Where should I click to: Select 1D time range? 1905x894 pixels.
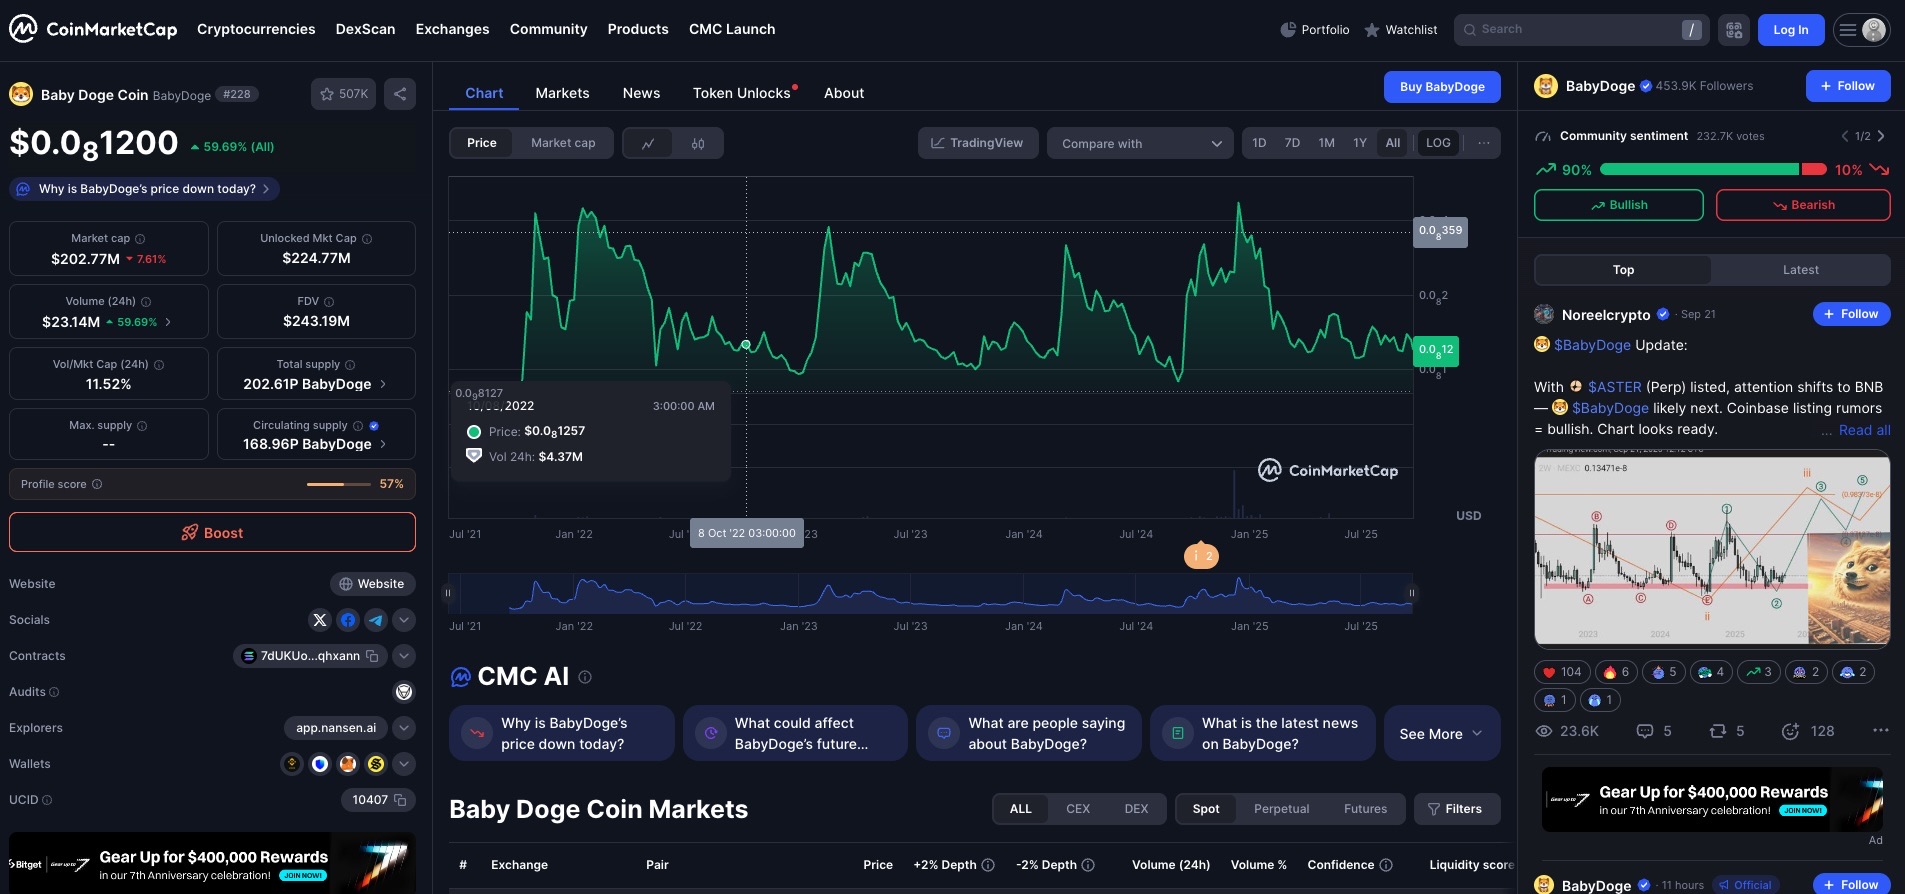(1259, 143)
